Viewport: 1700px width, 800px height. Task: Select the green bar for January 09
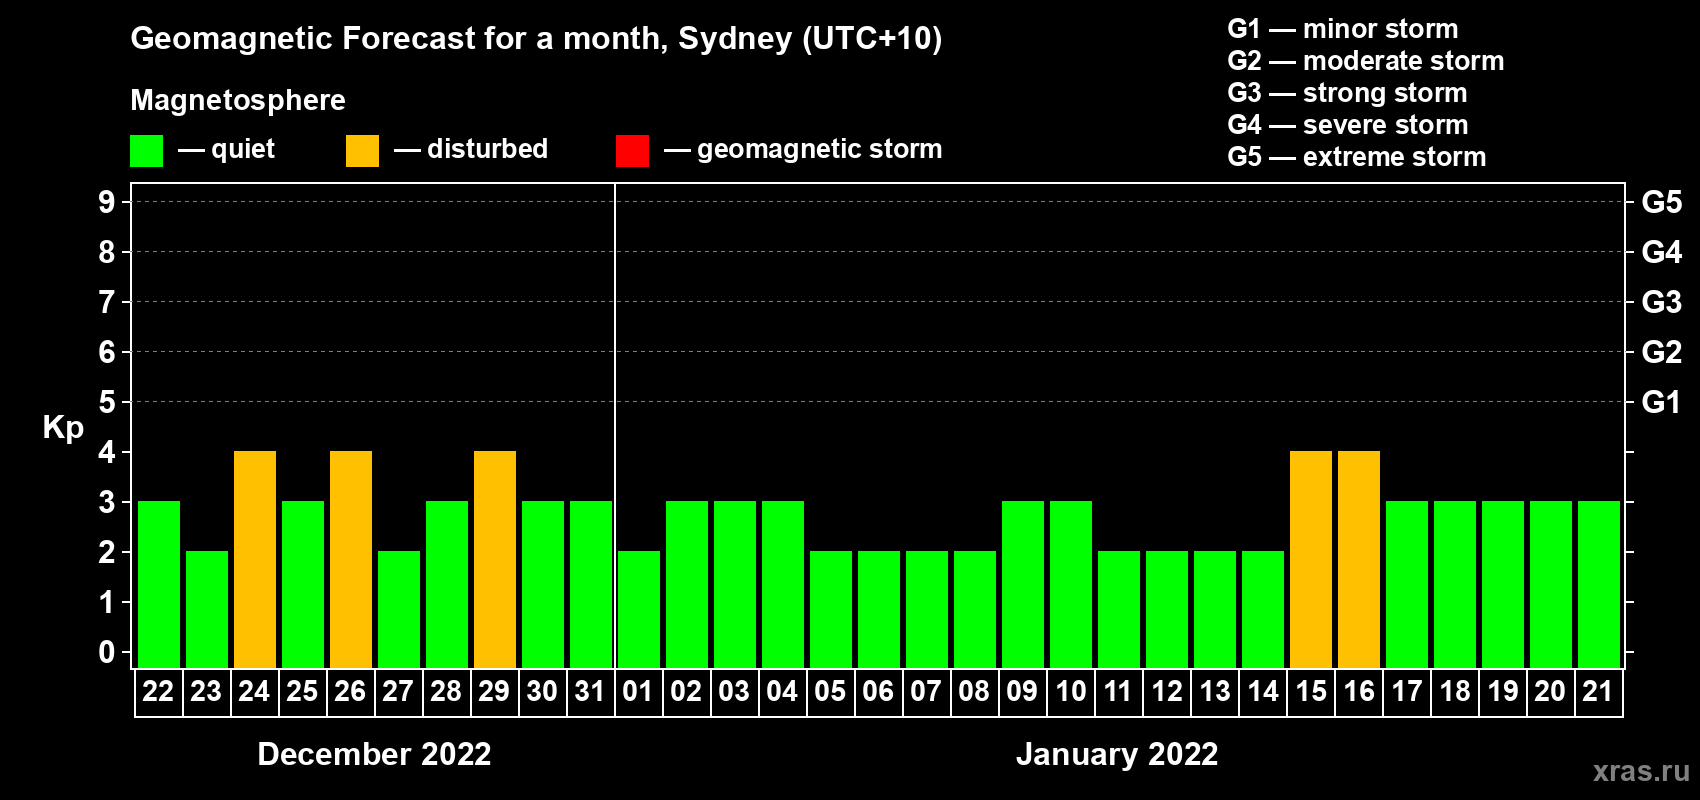point(1023,584)
